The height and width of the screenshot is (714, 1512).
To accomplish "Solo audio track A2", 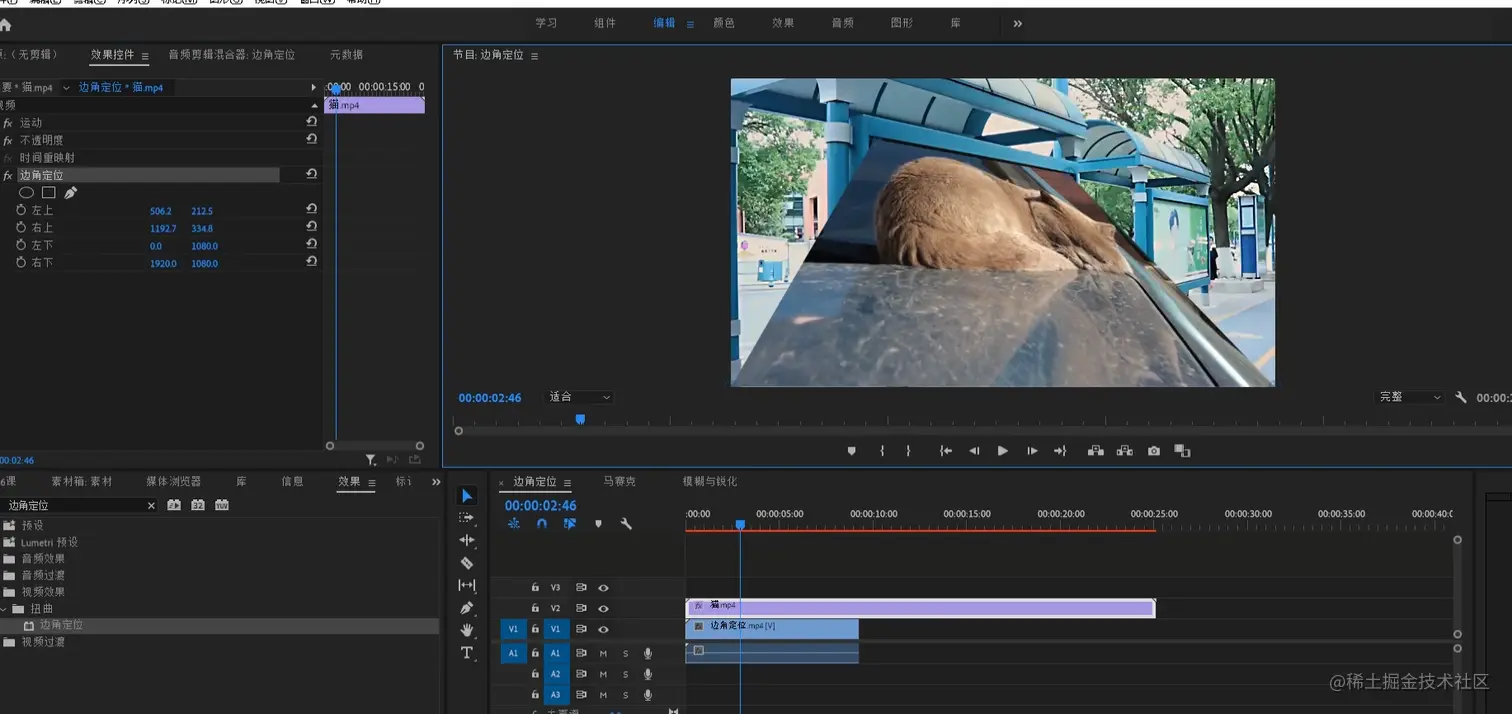I will coord(626,674).
